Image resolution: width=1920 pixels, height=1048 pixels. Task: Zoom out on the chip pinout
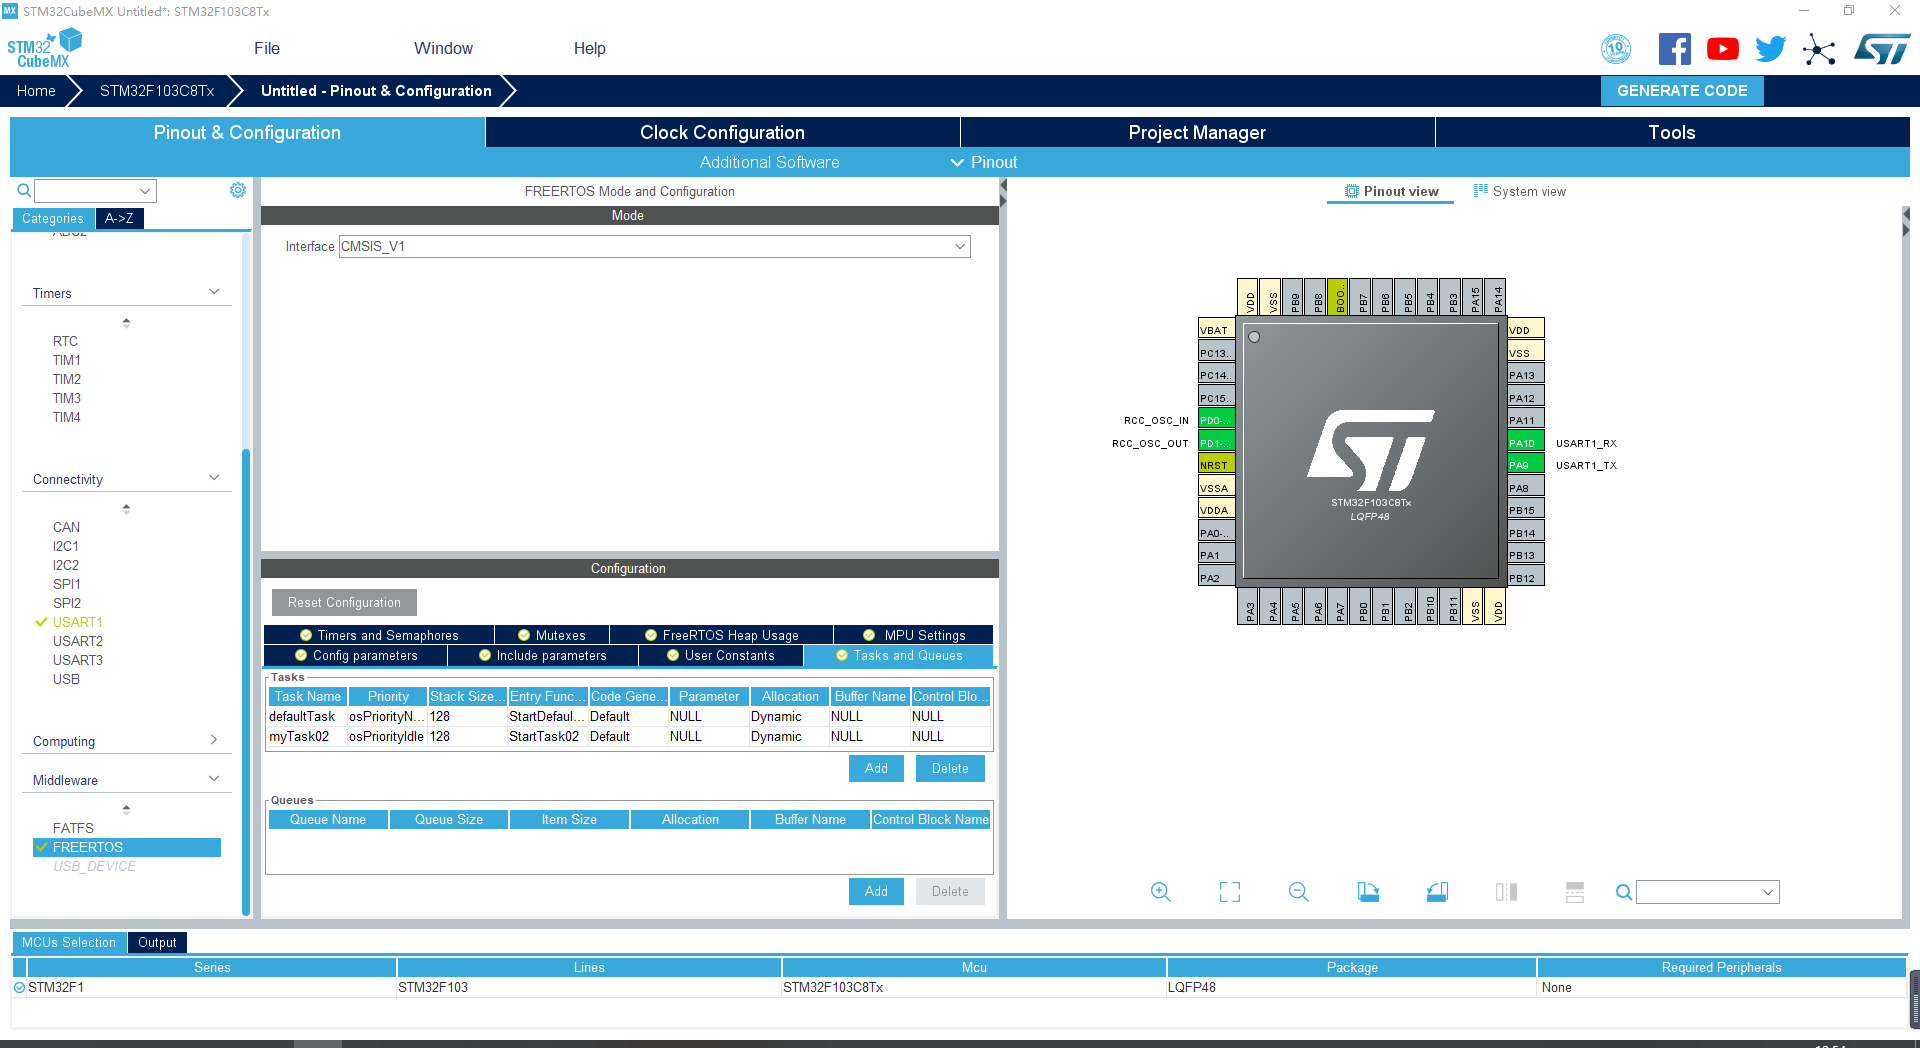(1299, 892)
